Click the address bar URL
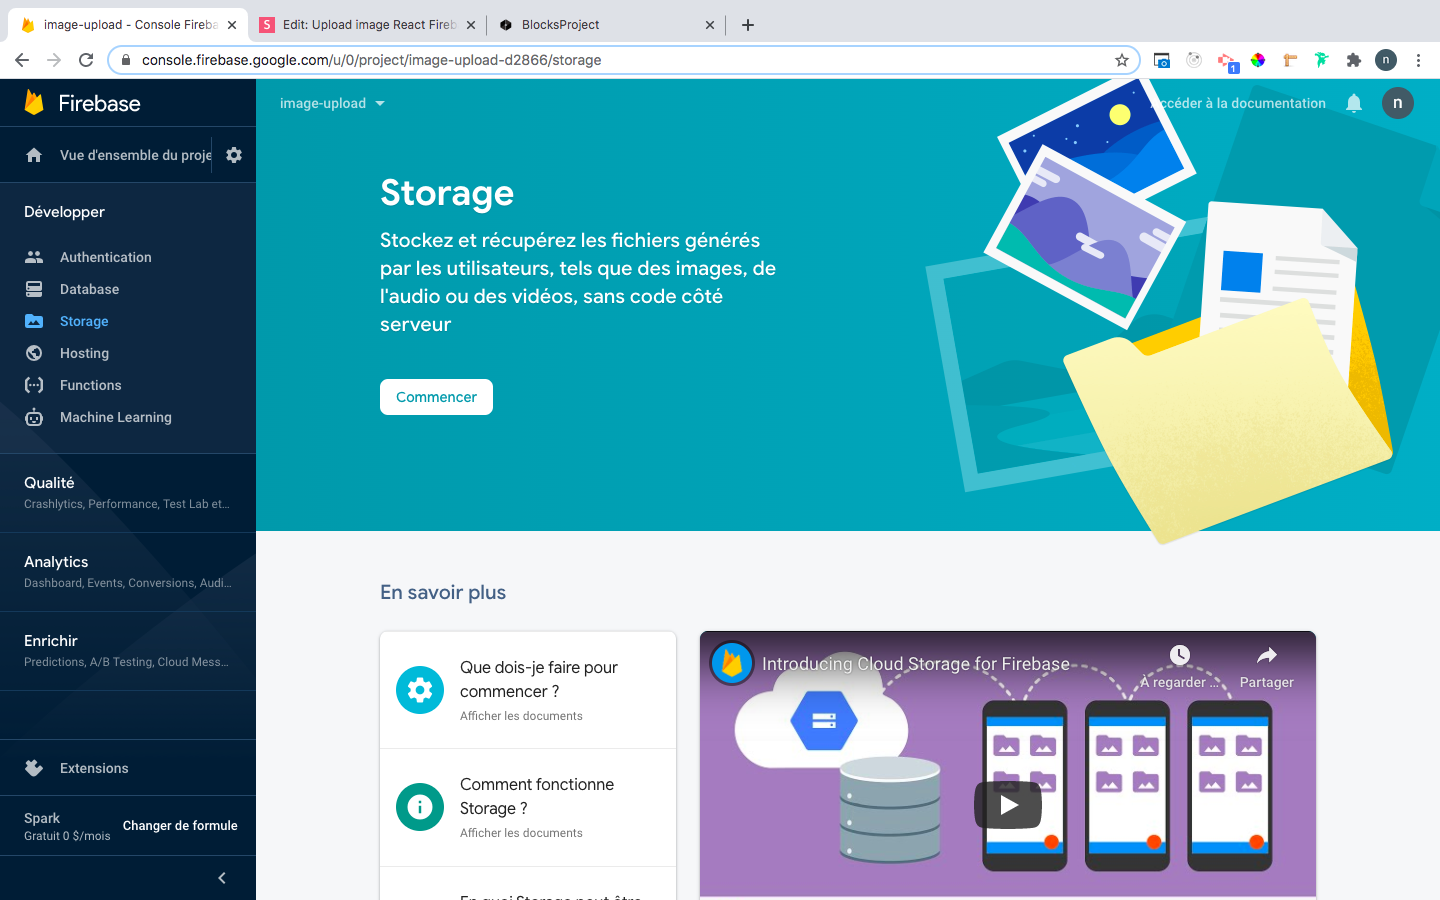This screenshot has width=1440, height=900. [x=372, y=60]
